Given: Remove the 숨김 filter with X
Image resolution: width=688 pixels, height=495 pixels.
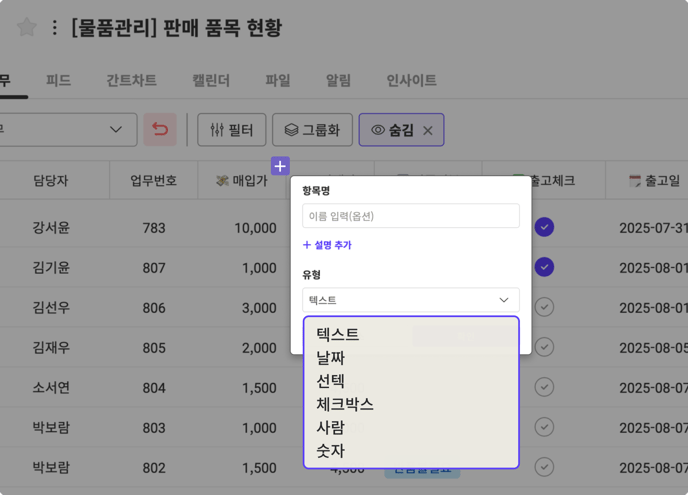Looking at the screenshot, I should pyautogui.click(x=428, y=130).
